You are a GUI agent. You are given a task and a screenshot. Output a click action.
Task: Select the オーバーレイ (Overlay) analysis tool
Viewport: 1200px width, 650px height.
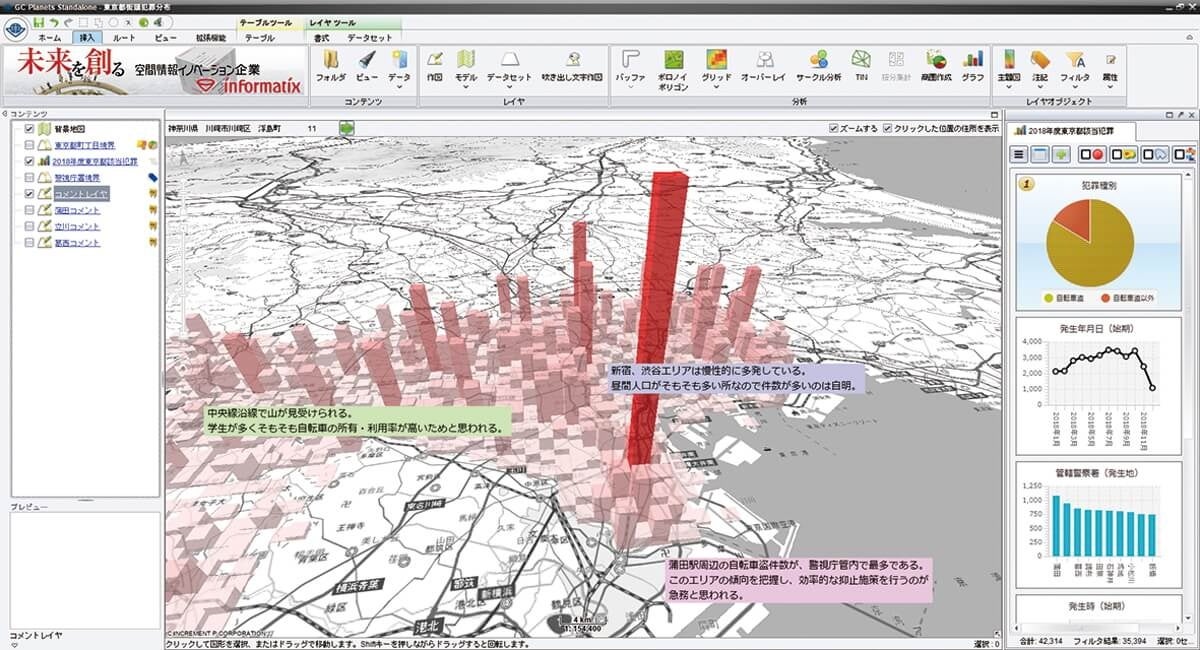tap(764, 62)
